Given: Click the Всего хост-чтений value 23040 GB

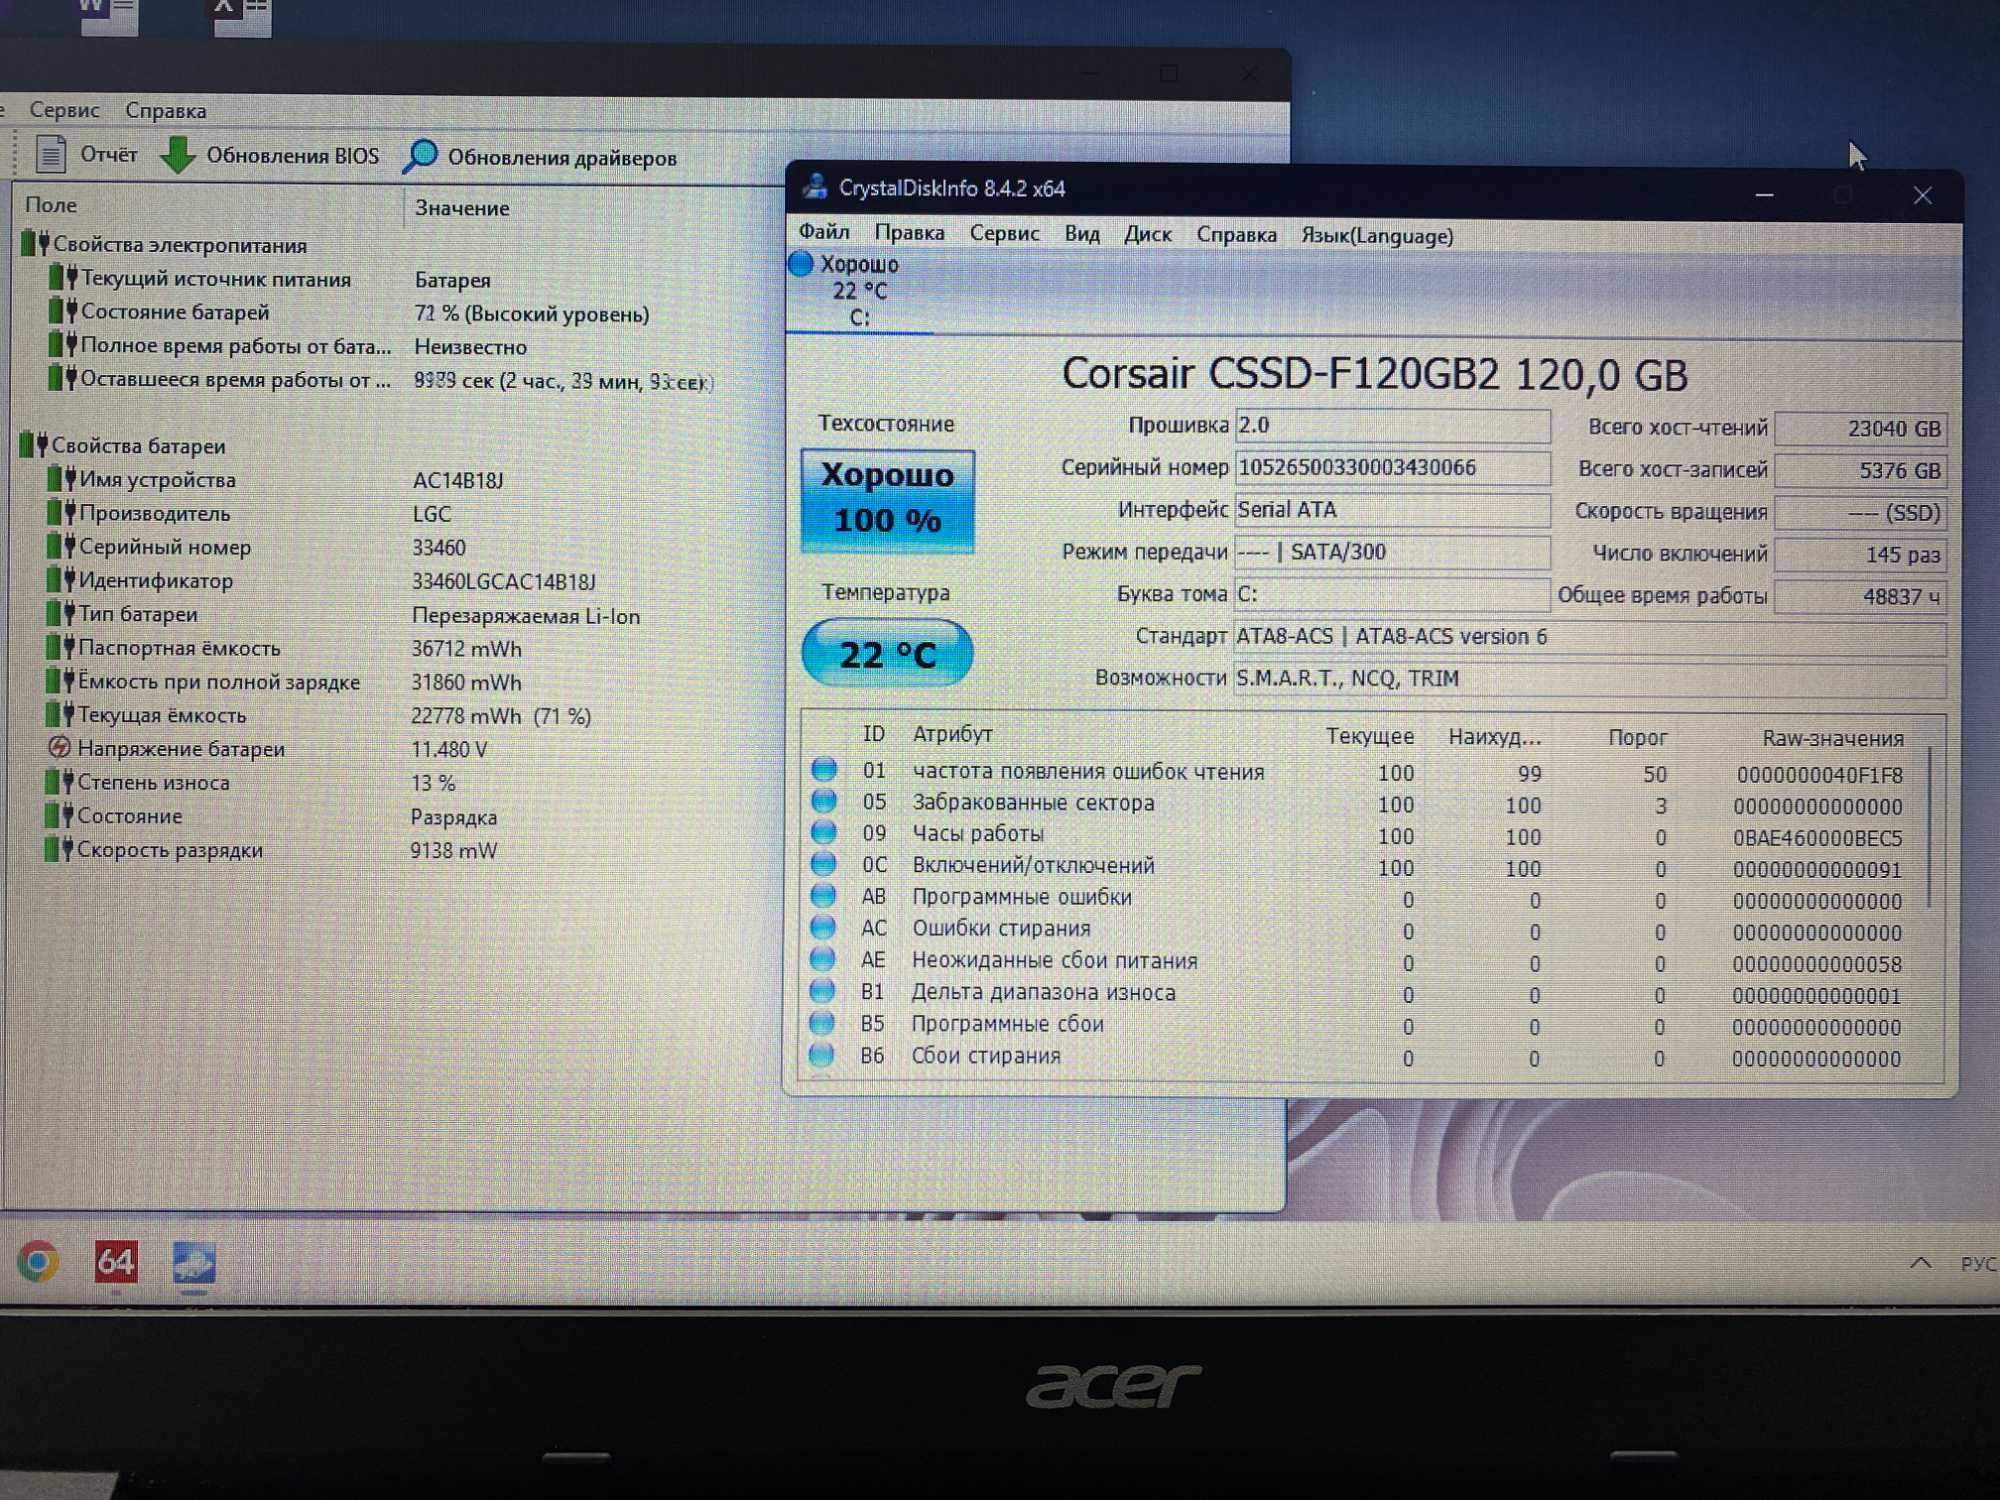Looking at the screenshot, I should [1861, 428].
